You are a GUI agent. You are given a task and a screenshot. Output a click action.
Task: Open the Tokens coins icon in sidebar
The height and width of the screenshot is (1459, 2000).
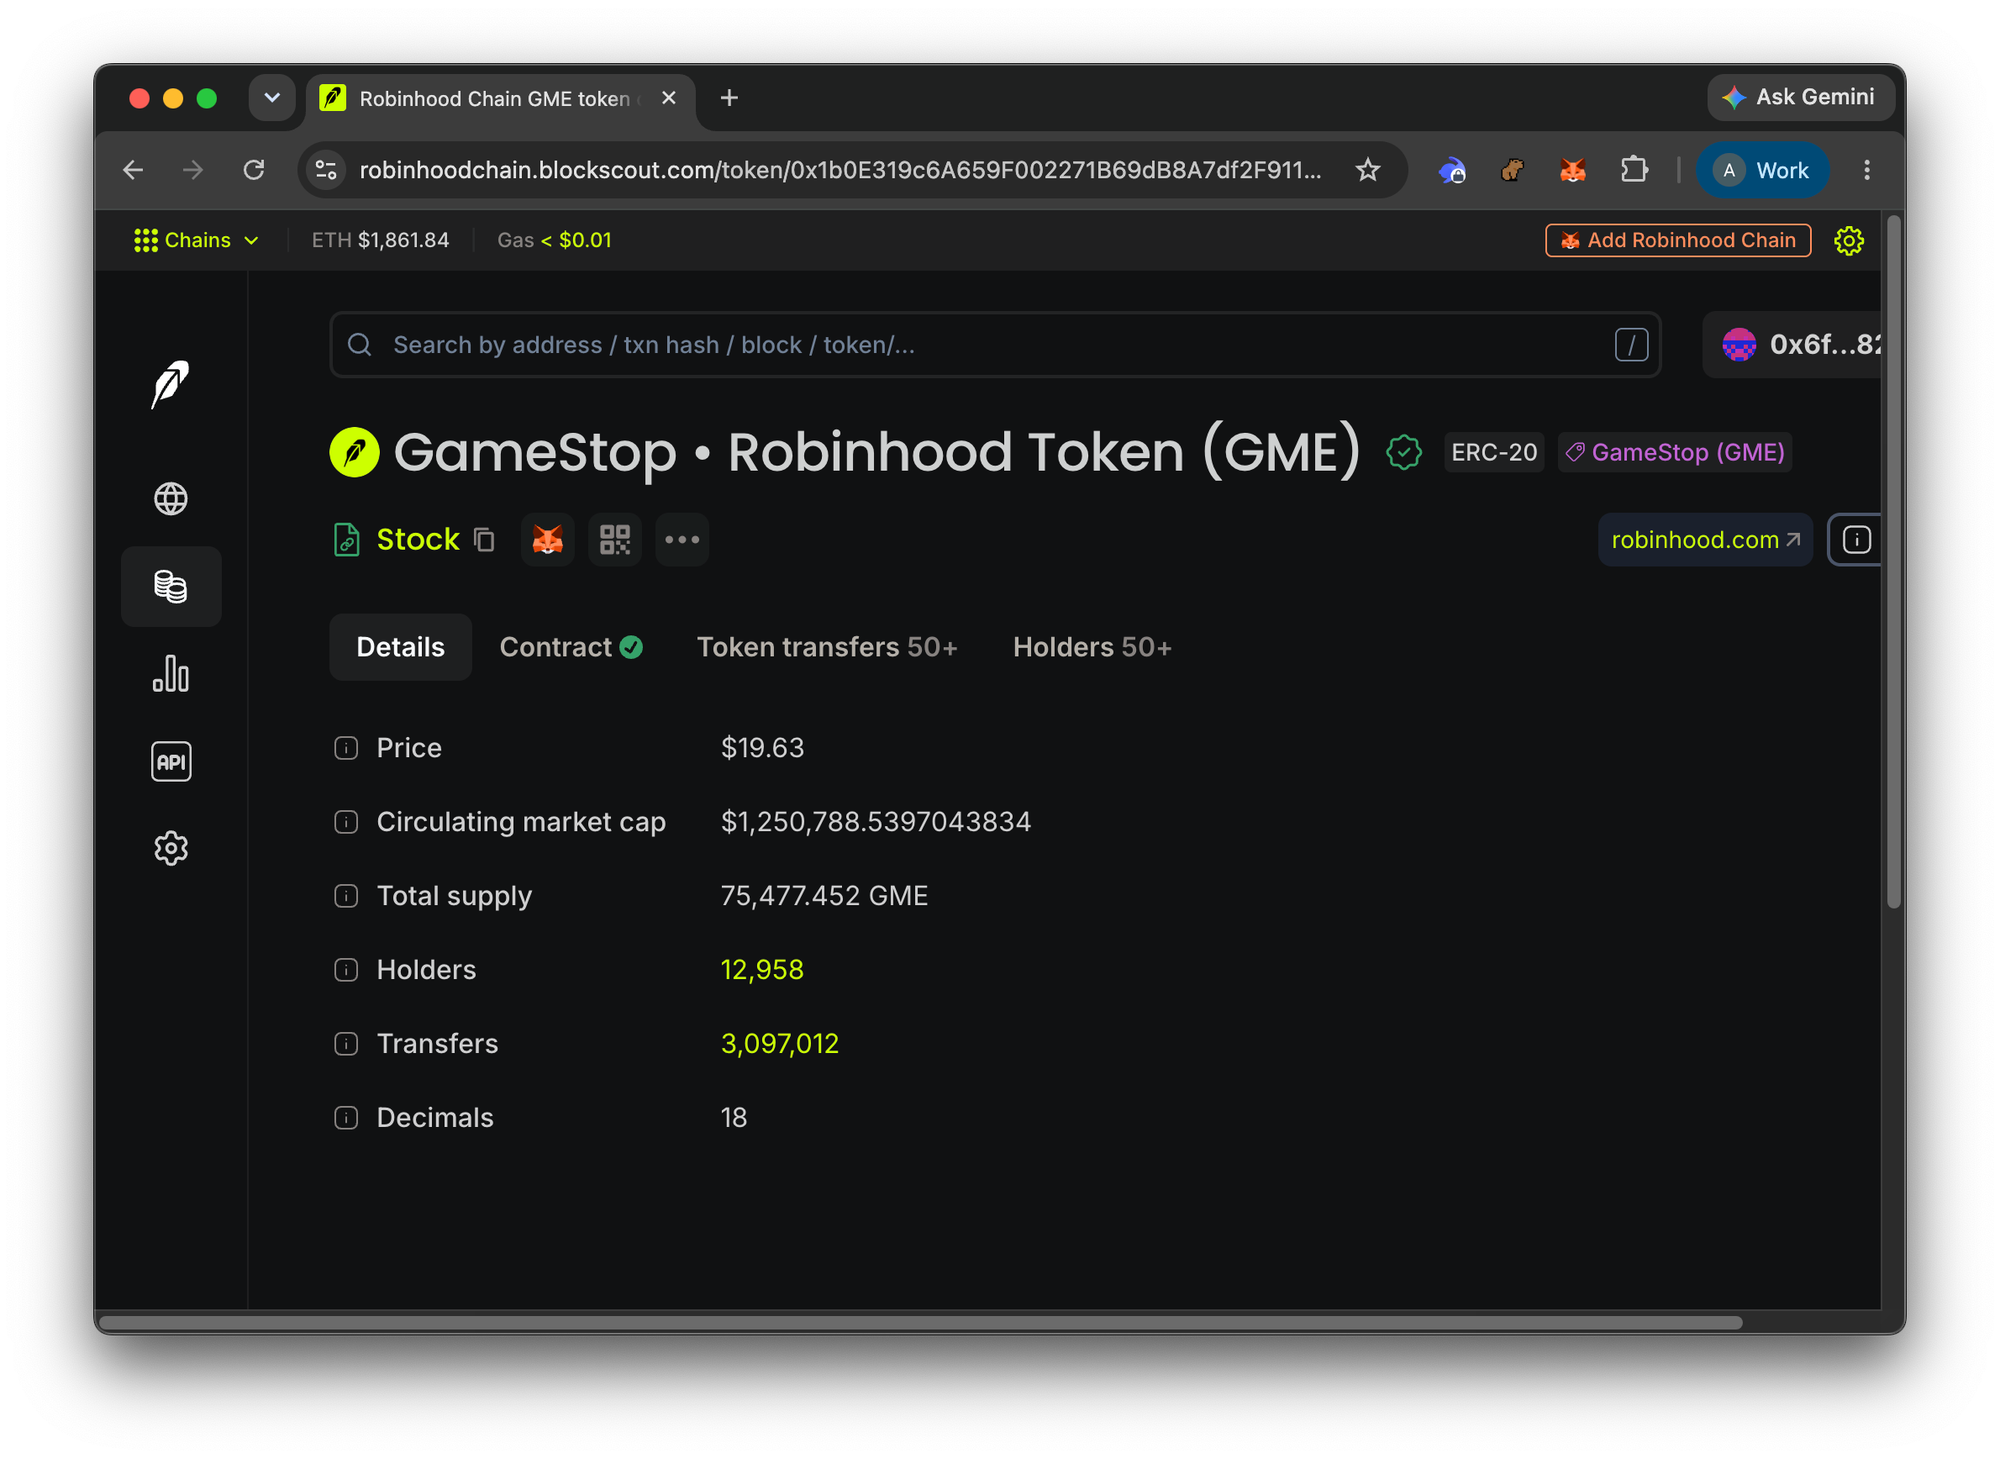tap(171, 586)
